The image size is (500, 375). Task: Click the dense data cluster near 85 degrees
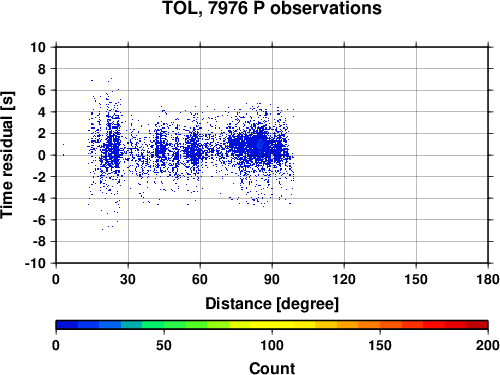click(x=260, y=145)
